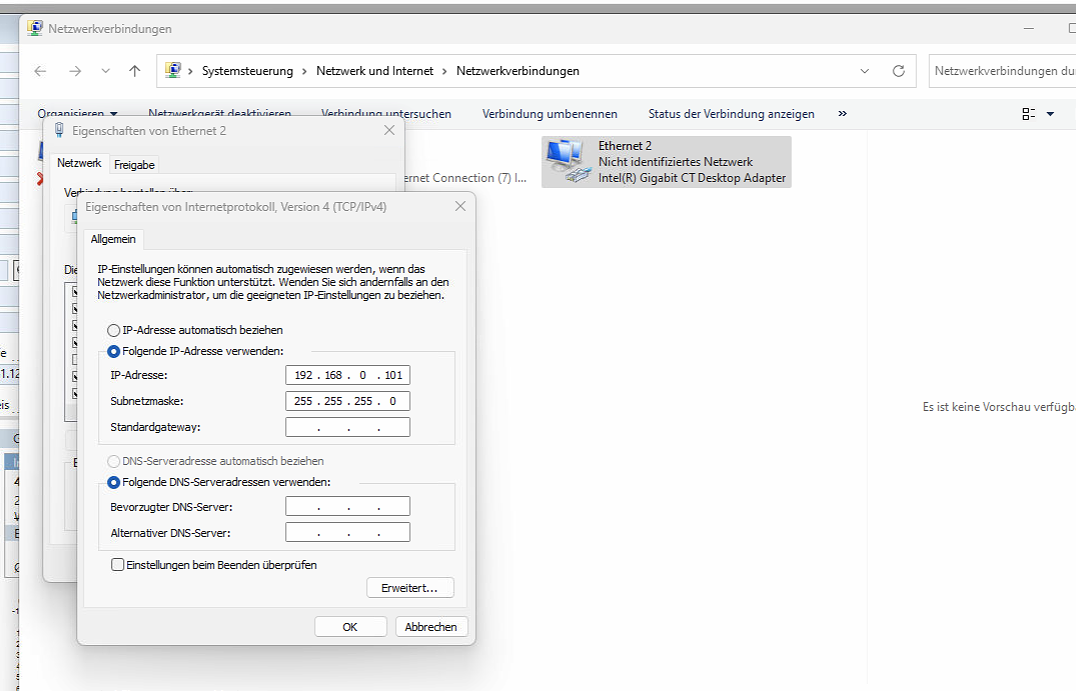Expand the address bar history dropdown
The width and height of the screenshot is (1076, 691).
(x=865, y=71)
